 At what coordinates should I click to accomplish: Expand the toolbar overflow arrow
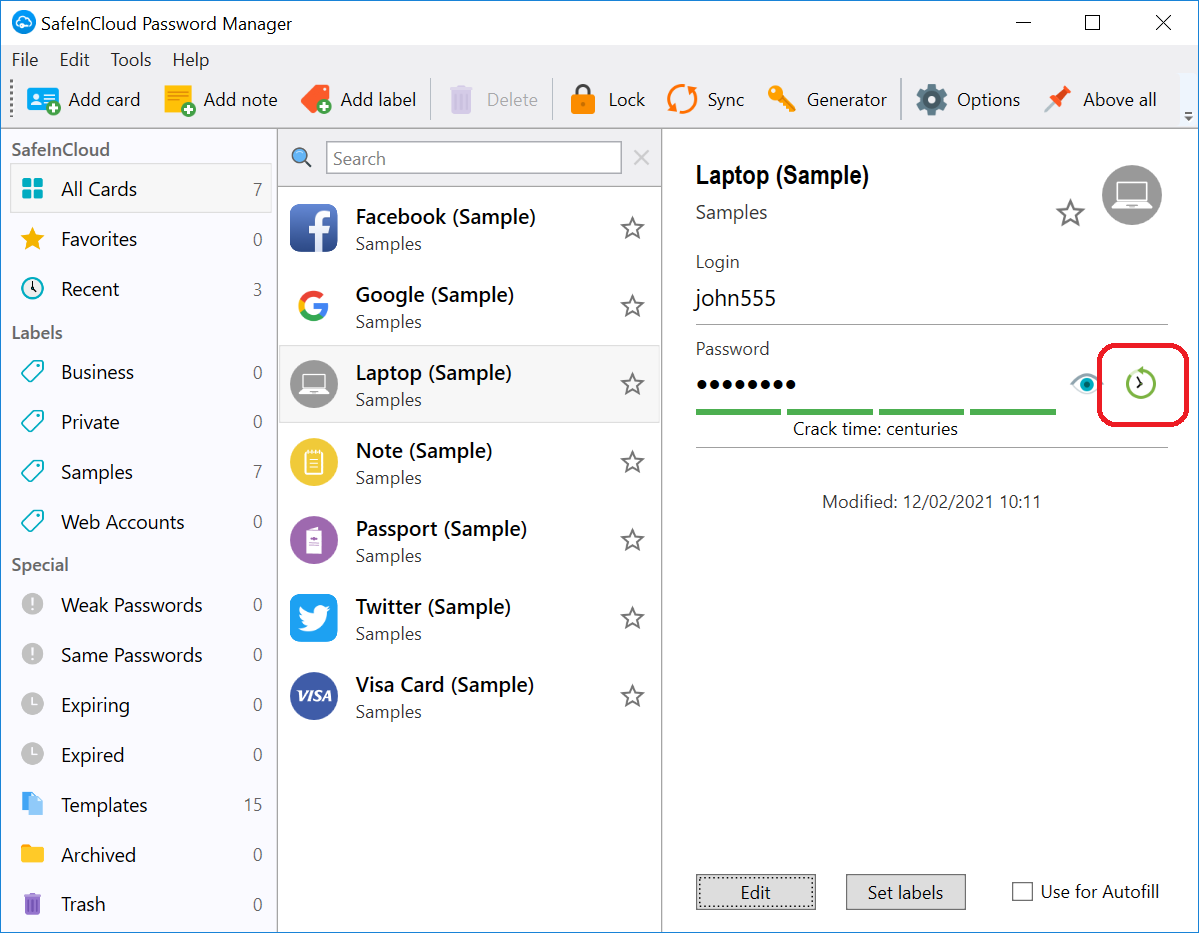coord(1188,116)
